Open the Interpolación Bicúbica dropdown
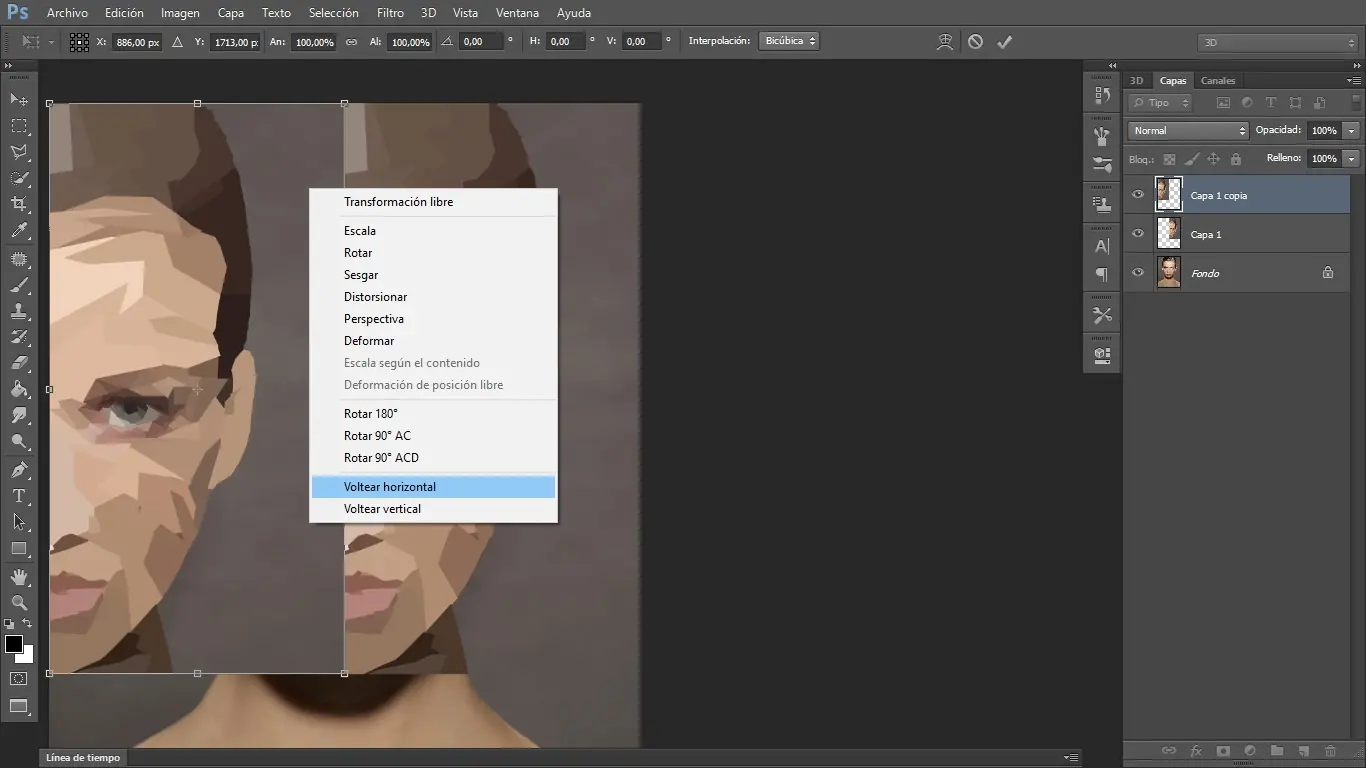Viewport: 1366px width, 768px height. coord(789,41)
